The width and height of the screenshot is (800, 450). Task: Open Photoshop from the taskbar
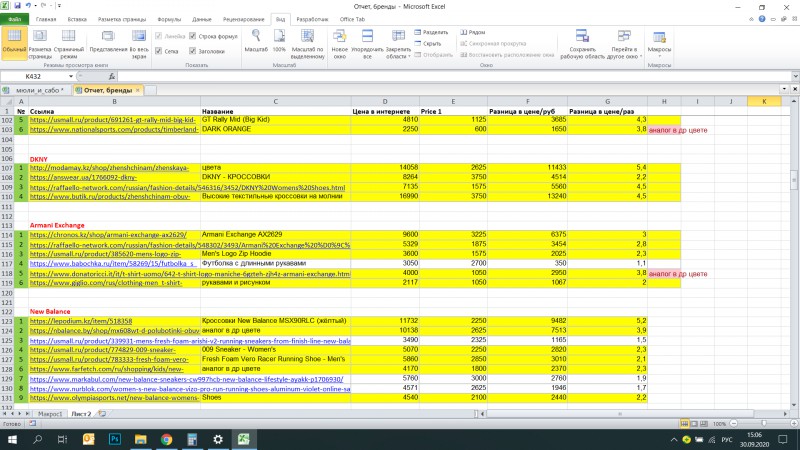click(x=115, y=439)
